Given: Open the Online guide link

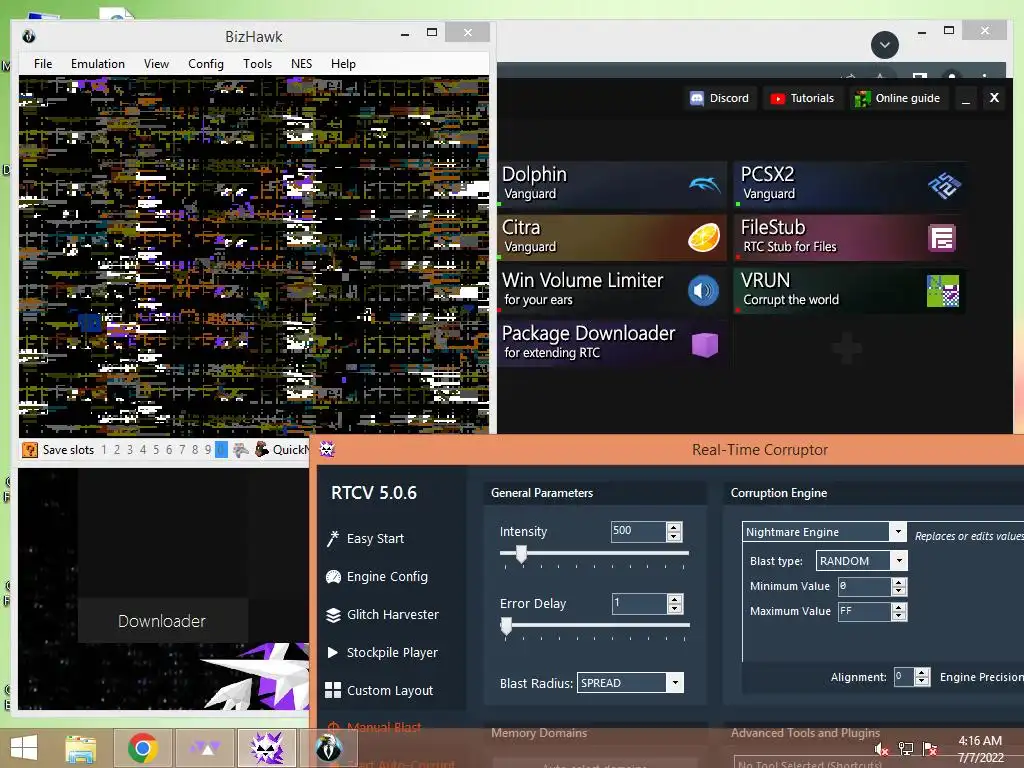Looking at the screenshot, I should click(899, 98).
